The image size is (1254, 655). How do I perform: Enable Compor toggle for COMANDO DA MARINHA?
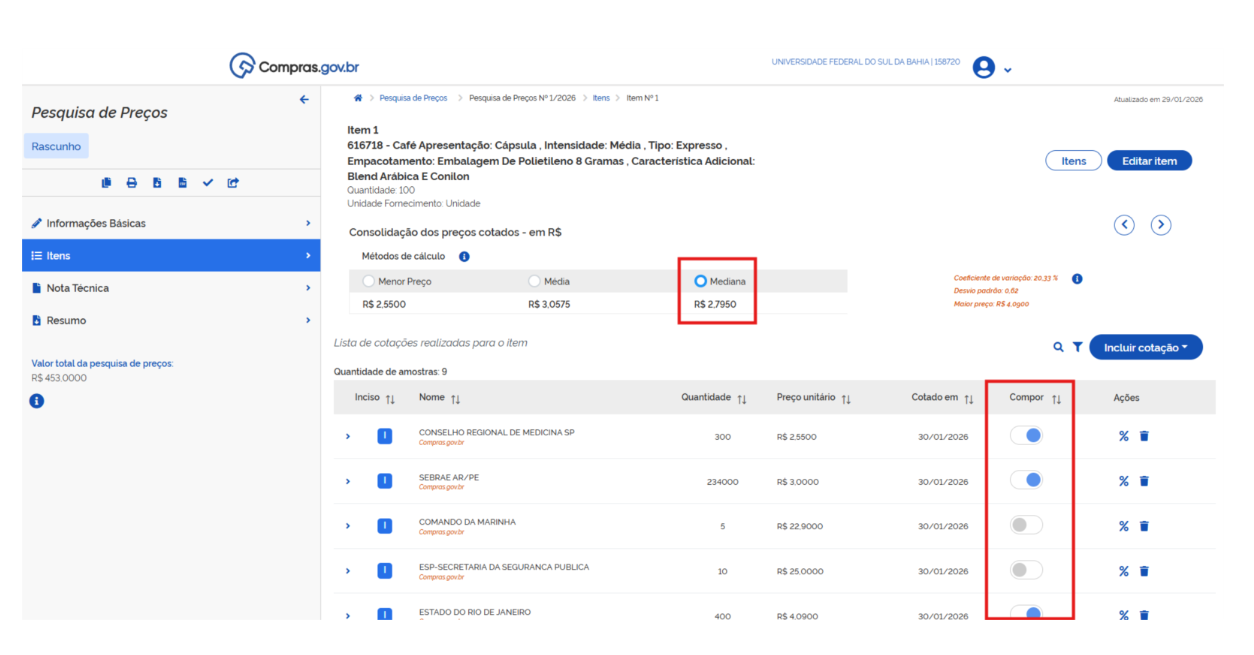[x=1026, y=525]
